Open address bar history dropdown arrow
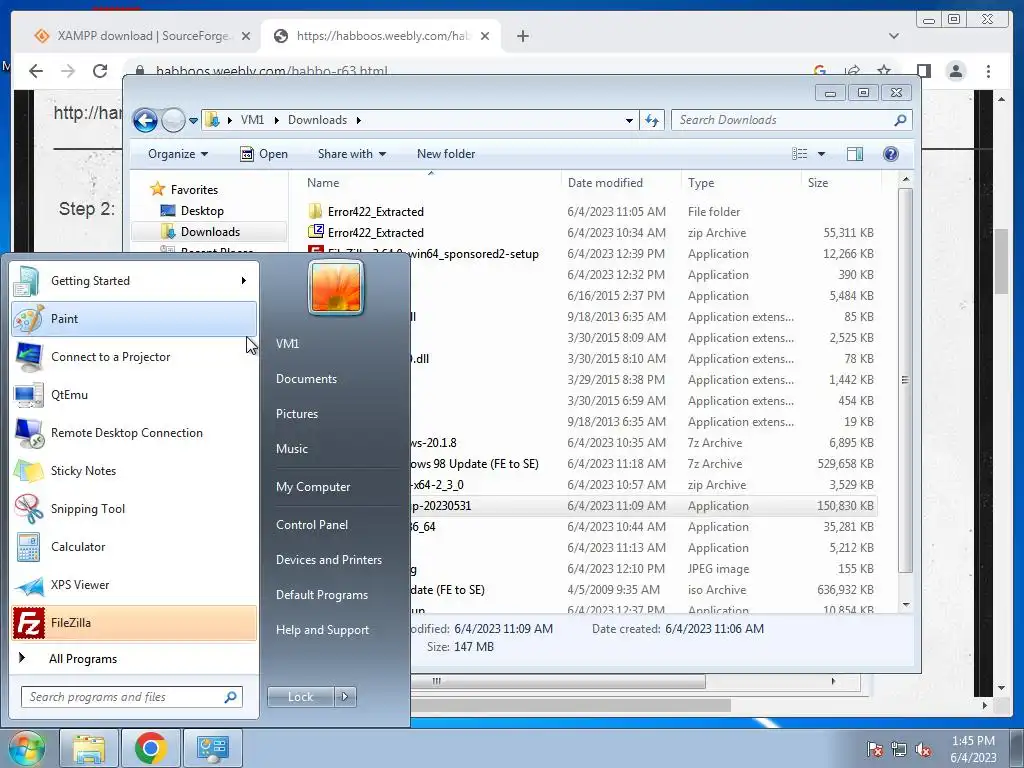1024x768 pixels. [629, 120]
